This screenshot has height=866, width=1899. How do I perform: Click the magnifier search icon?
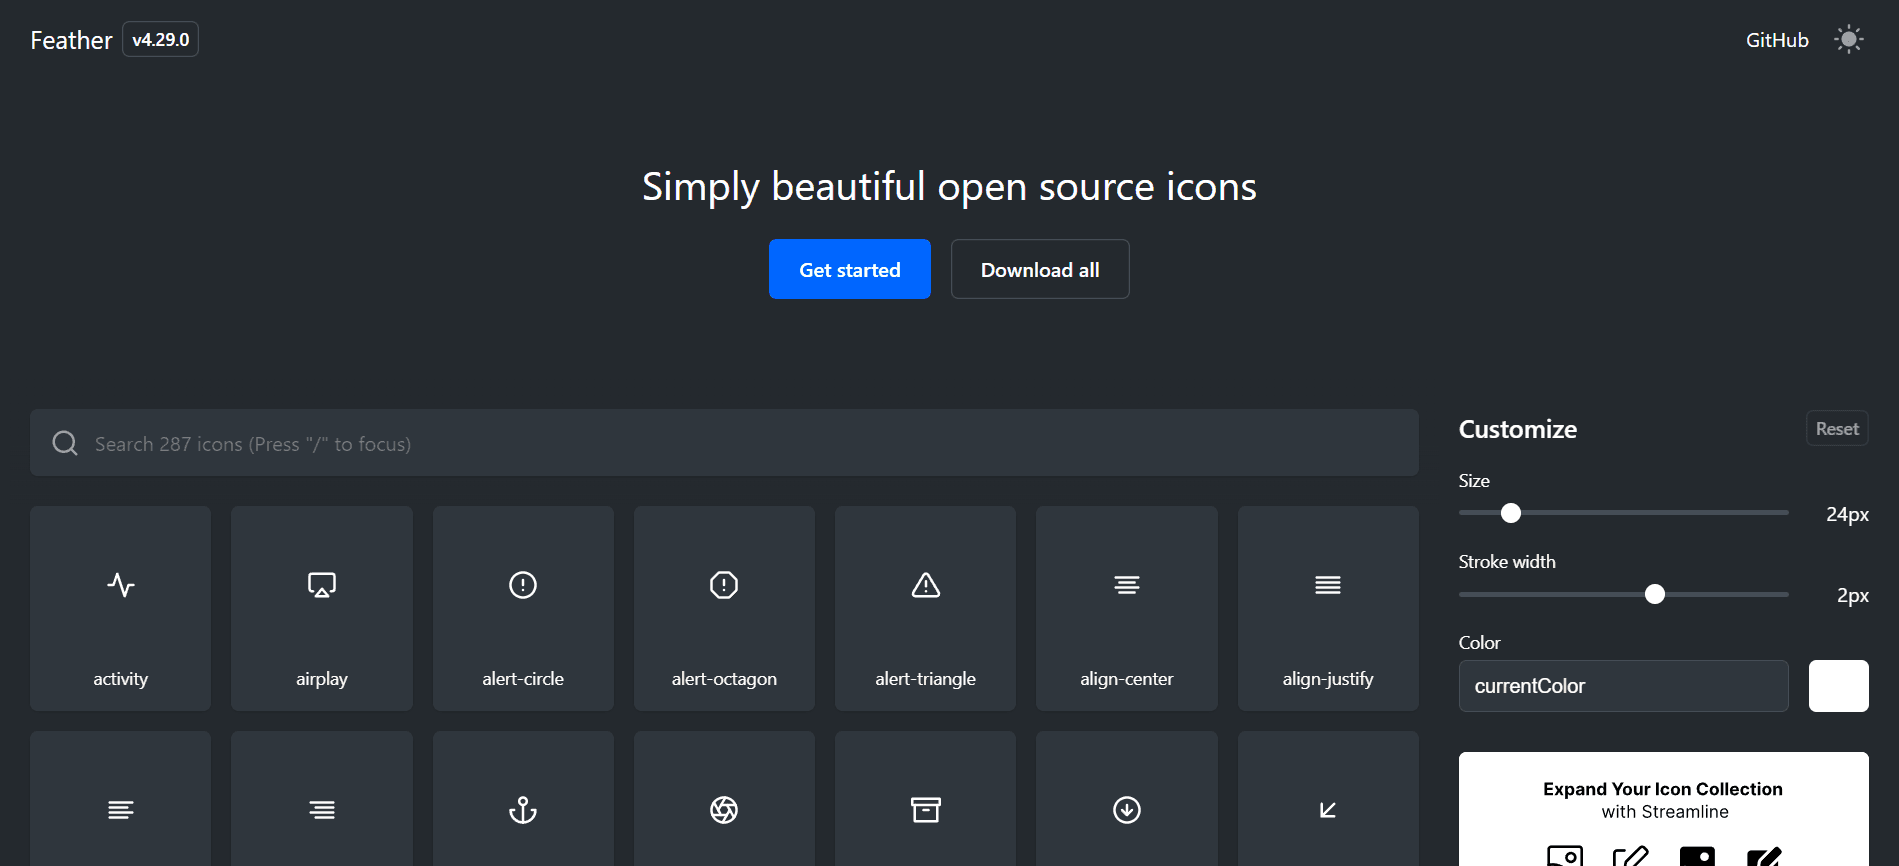pyautogui.click(x=65, y=443)
